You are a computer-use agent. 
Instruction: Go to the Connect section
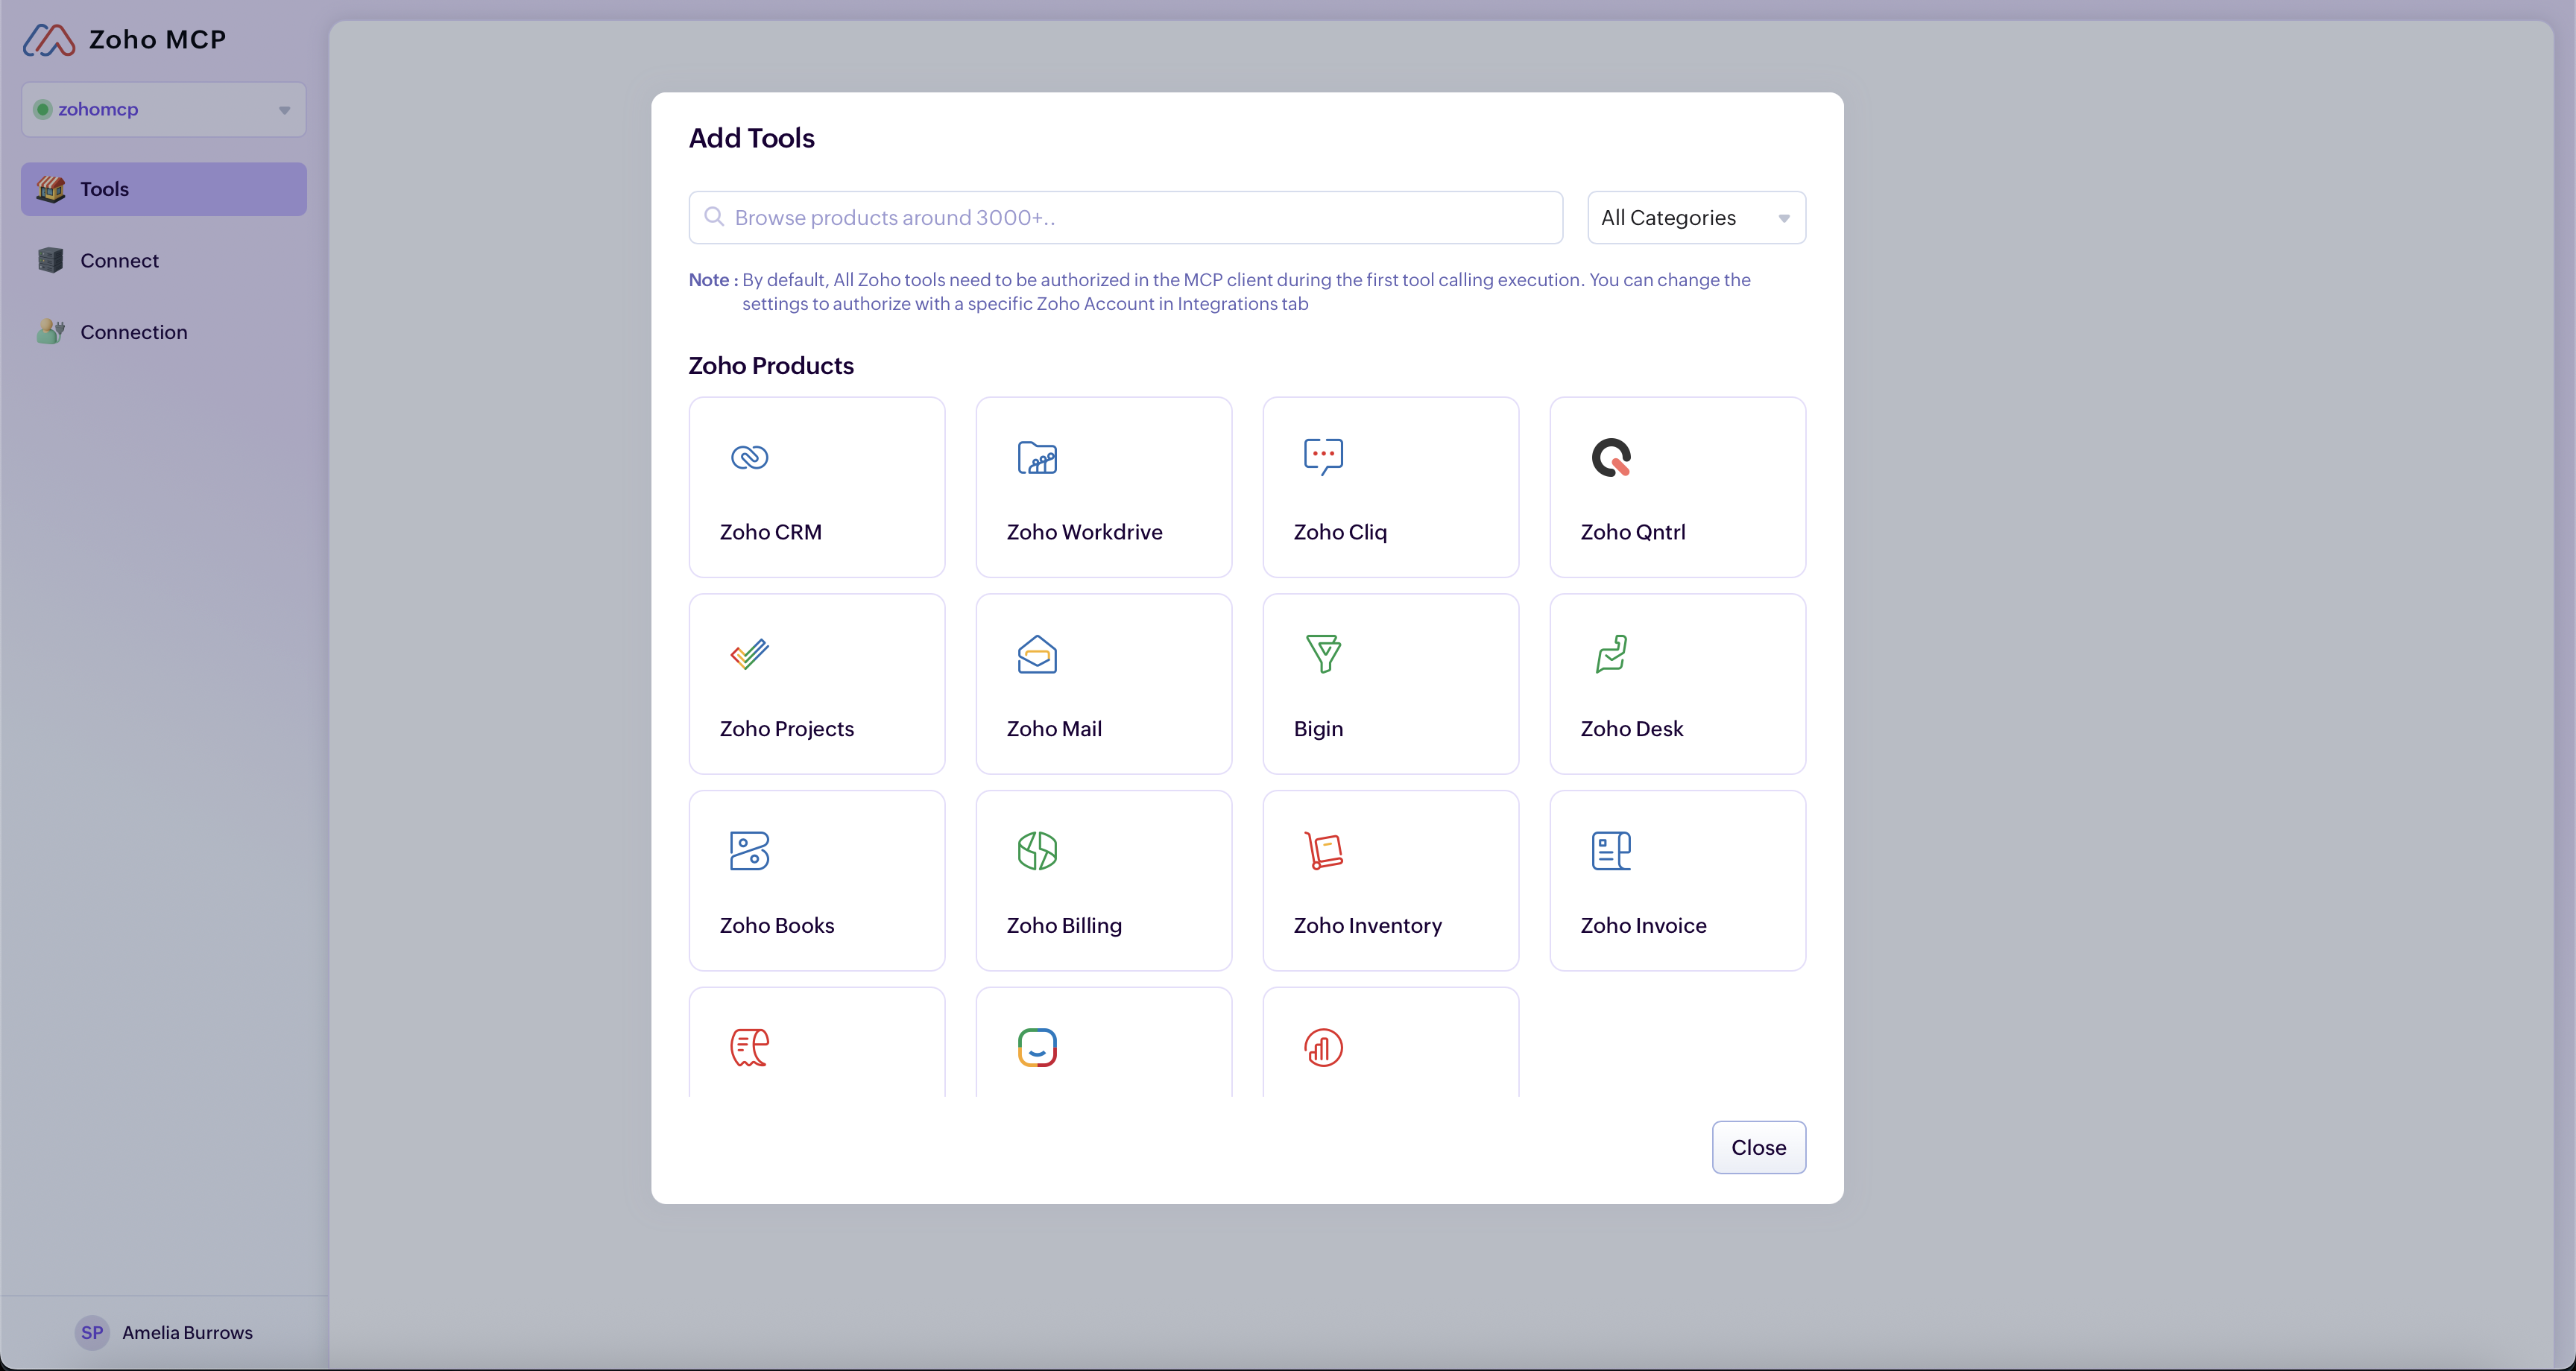[164, 261]
